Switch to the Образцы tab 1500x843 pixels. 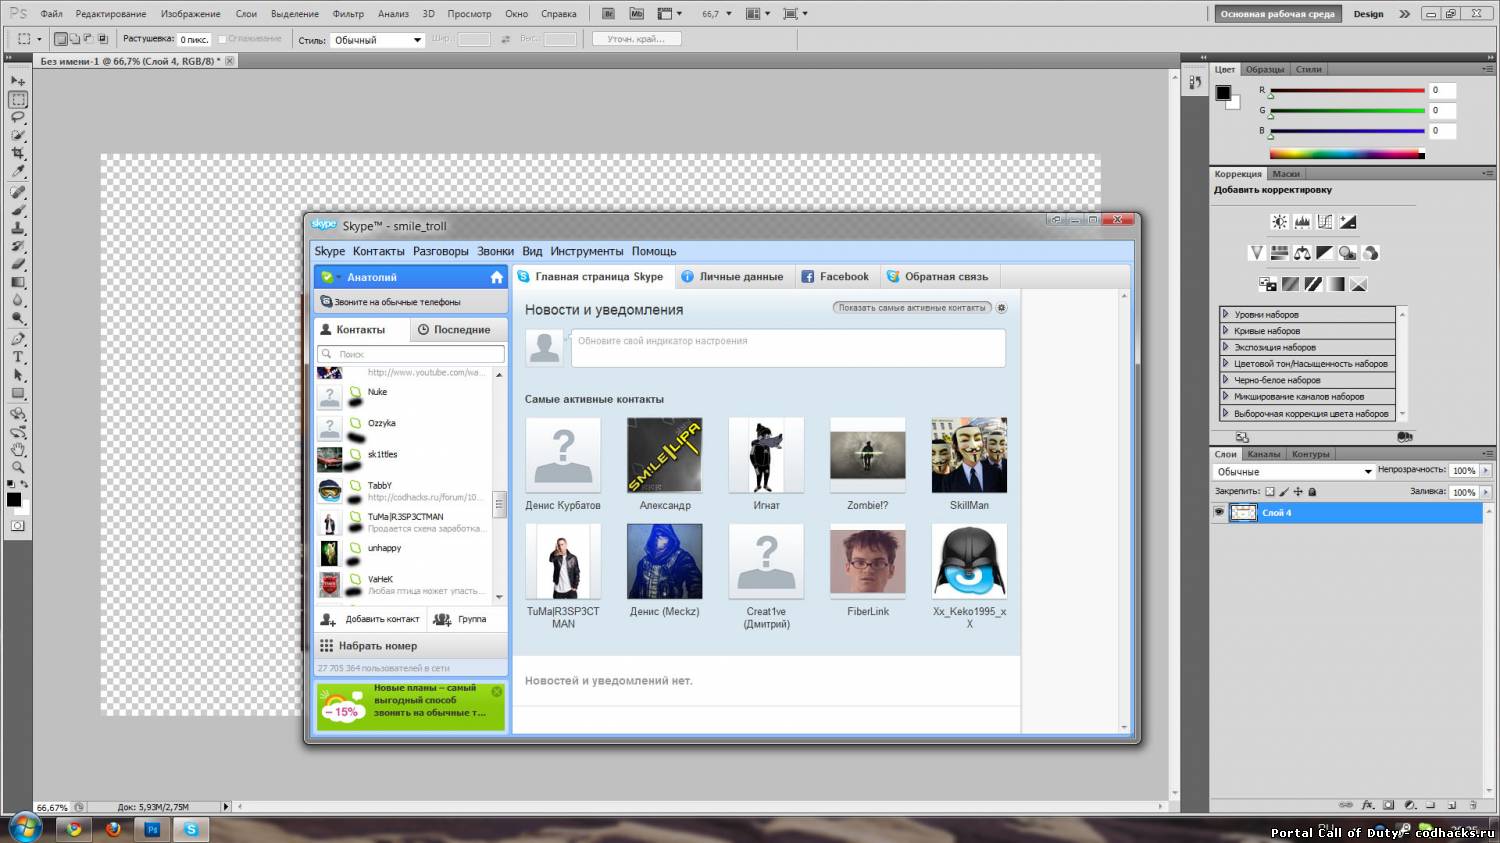click(x=1265, y=69)
